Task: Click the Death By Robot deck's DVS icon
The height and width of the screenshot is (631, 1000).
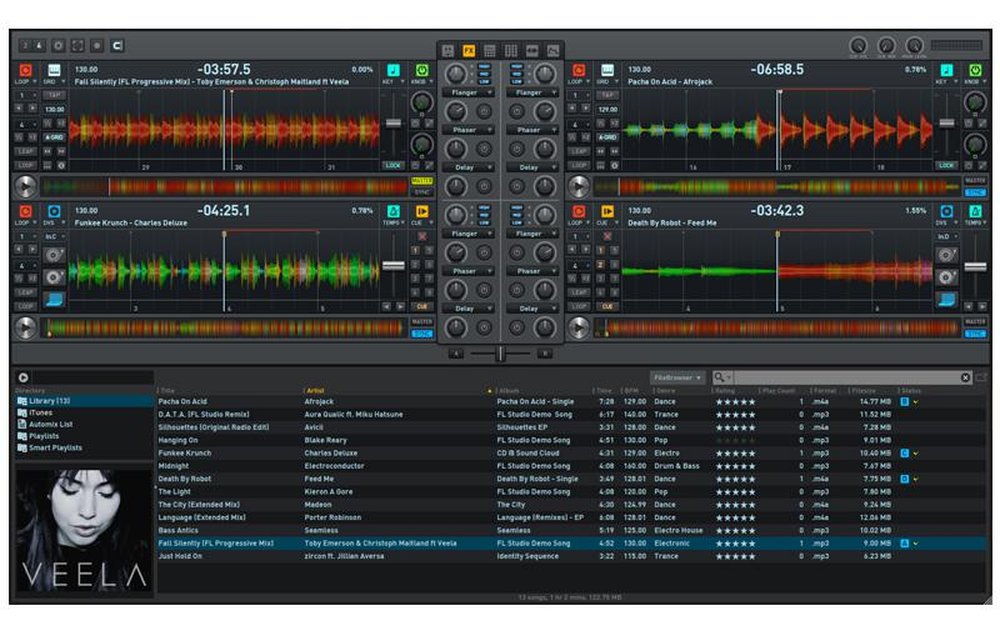Action: pyautogui.click(x=946, y=211)
